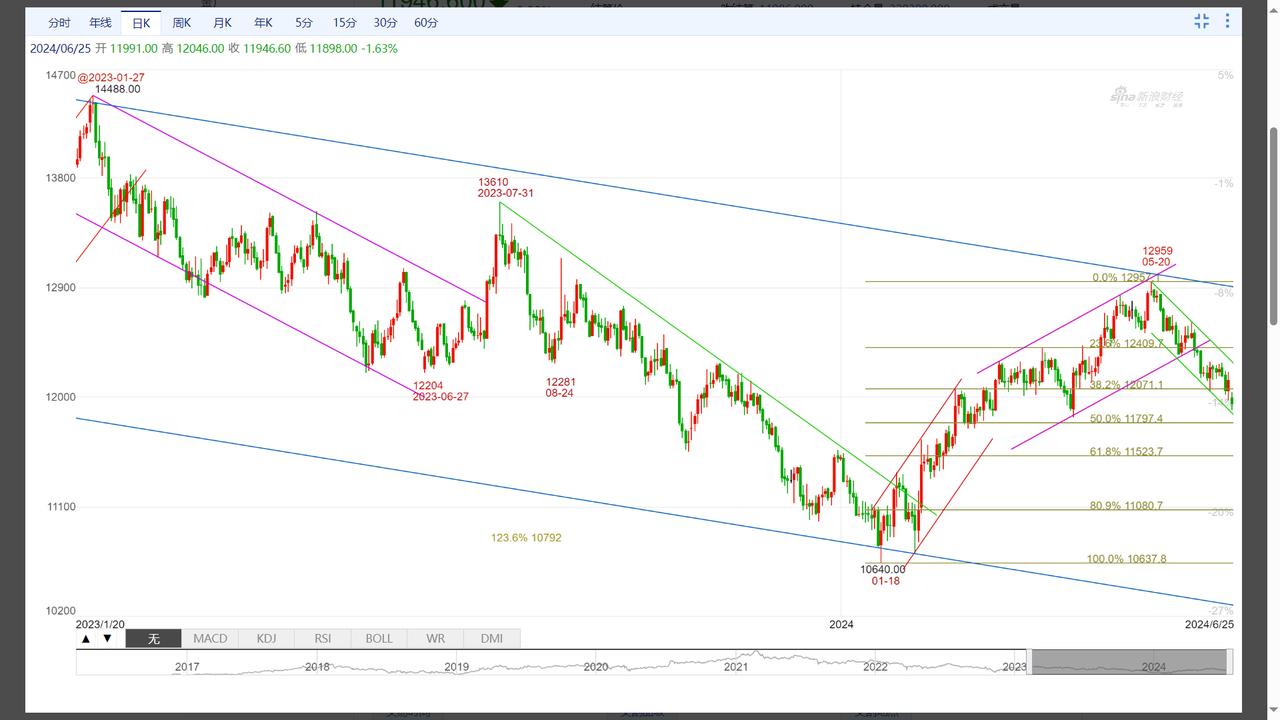
Task: Select the 日K daily candlestick tab
Action: pos(141,22)
